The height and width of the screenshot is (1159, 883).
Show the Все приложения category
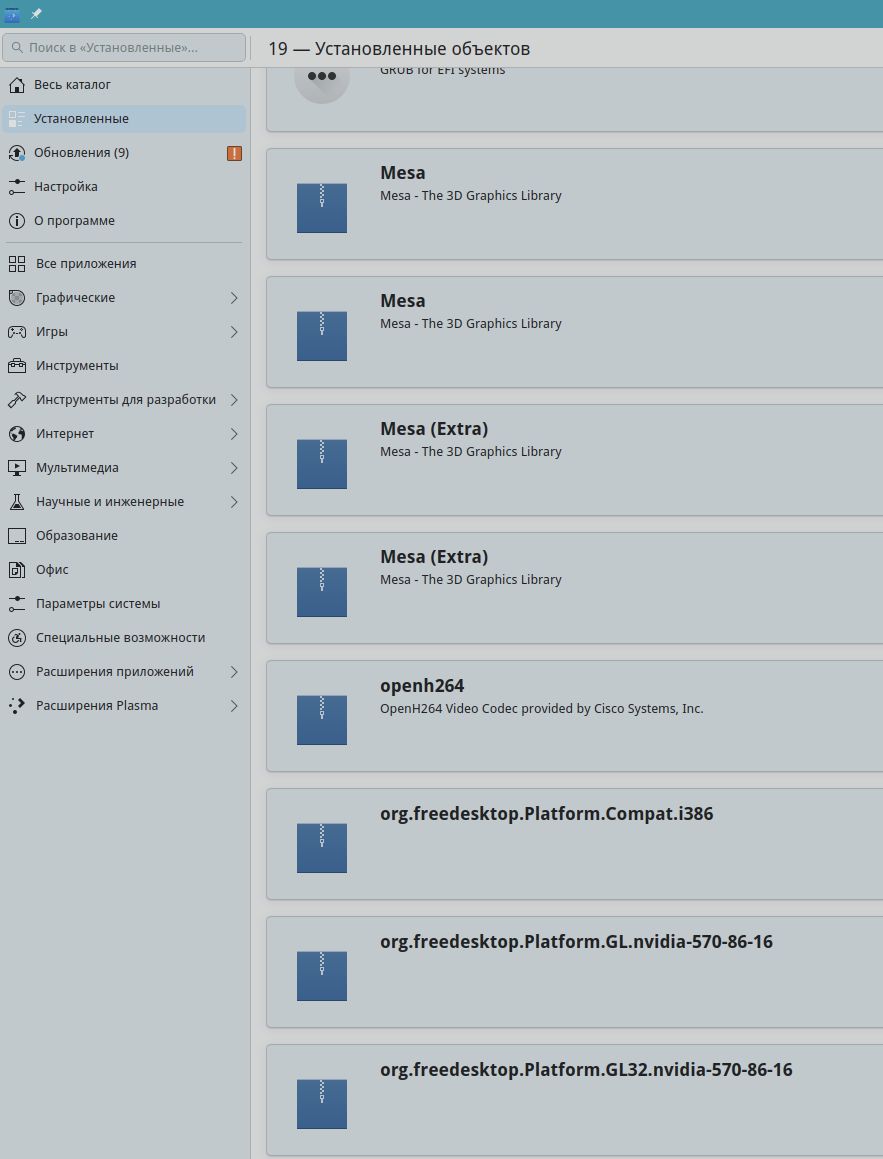[x=124, y=263]
